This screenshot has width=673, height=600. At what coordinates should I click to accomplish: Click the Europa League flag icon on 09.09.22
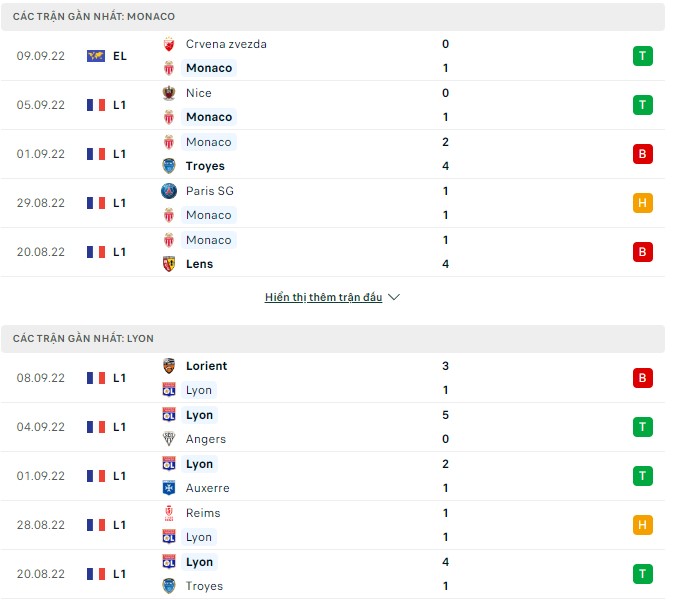96,56
